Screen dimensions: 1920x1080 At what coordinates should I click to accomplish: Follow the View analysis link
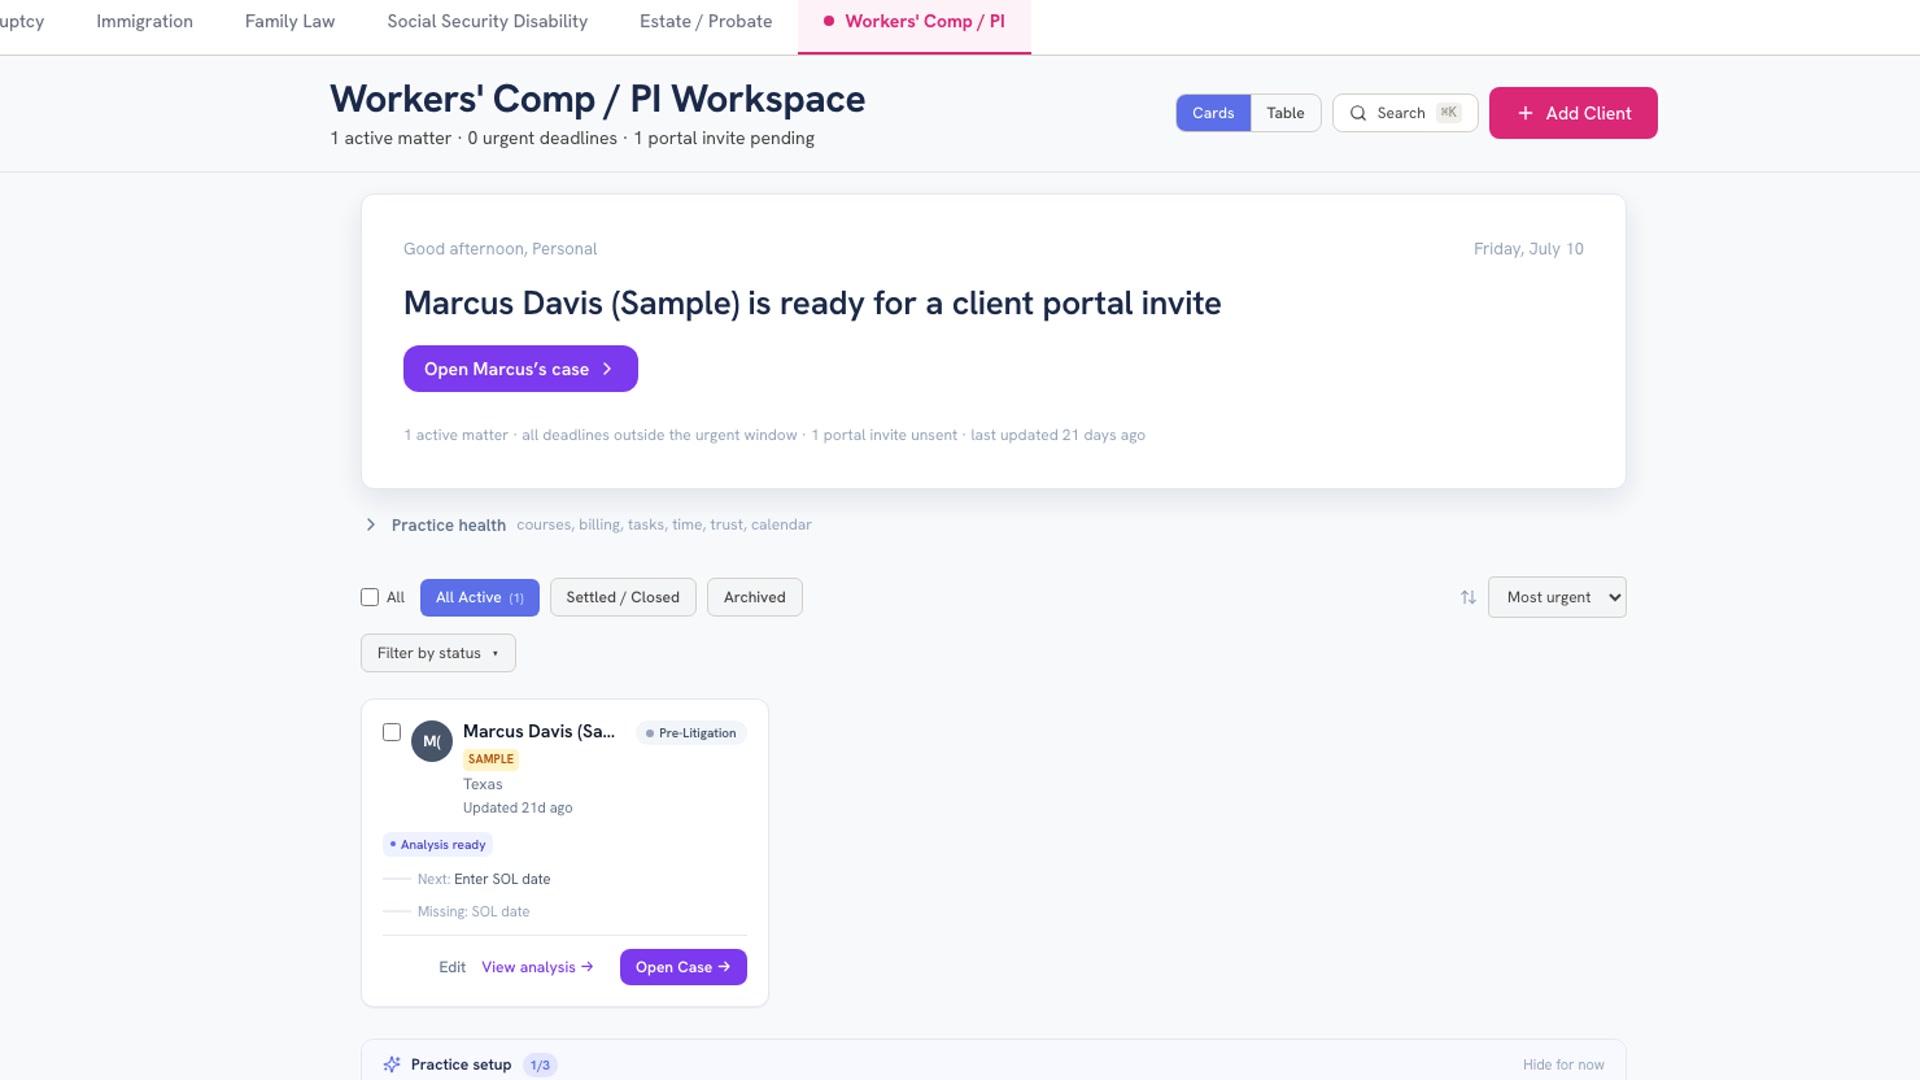coord(538,967)
